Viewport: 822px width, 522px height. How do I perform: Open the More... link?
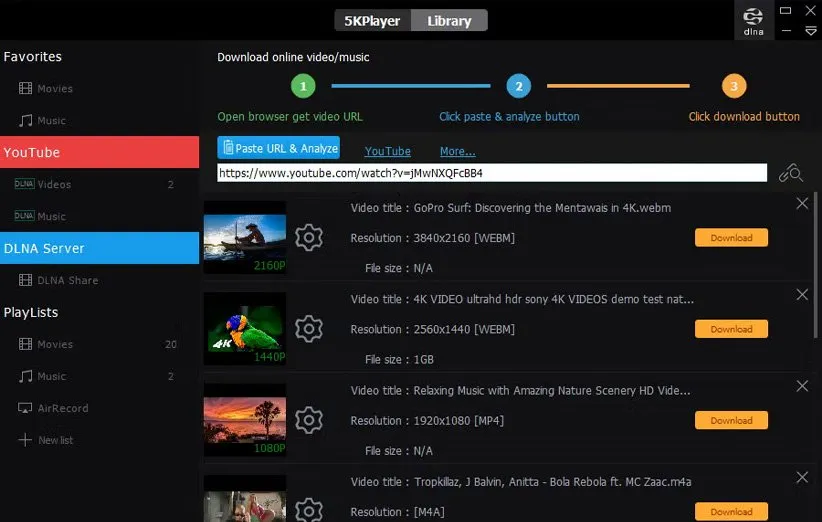[x=457, y=151]
